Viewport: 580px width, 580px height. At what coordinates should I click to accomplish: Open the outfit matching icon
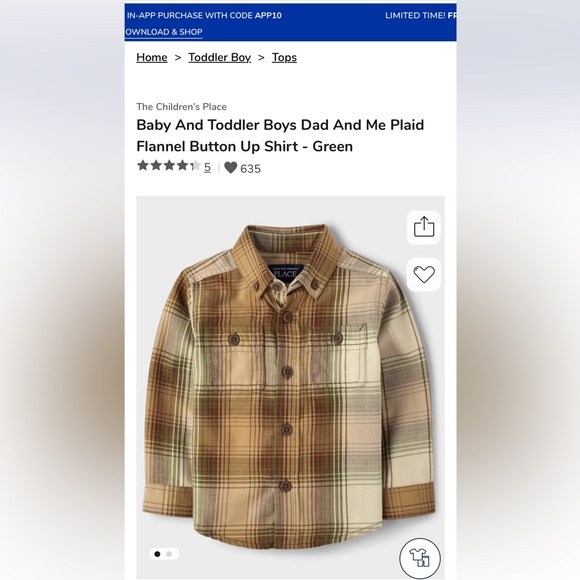coord(420,558)
